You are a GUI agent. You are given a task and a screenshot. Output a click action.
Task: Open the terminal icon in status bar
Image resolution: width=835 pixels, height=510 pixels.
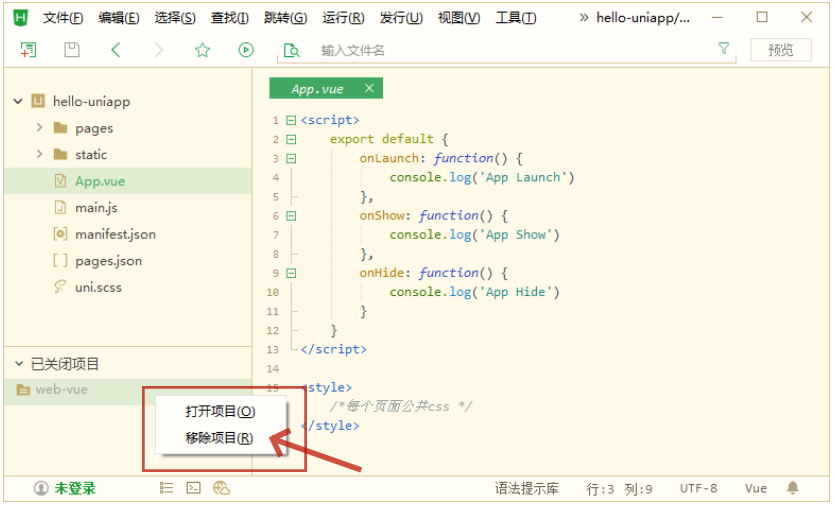(x=194, y=488)
